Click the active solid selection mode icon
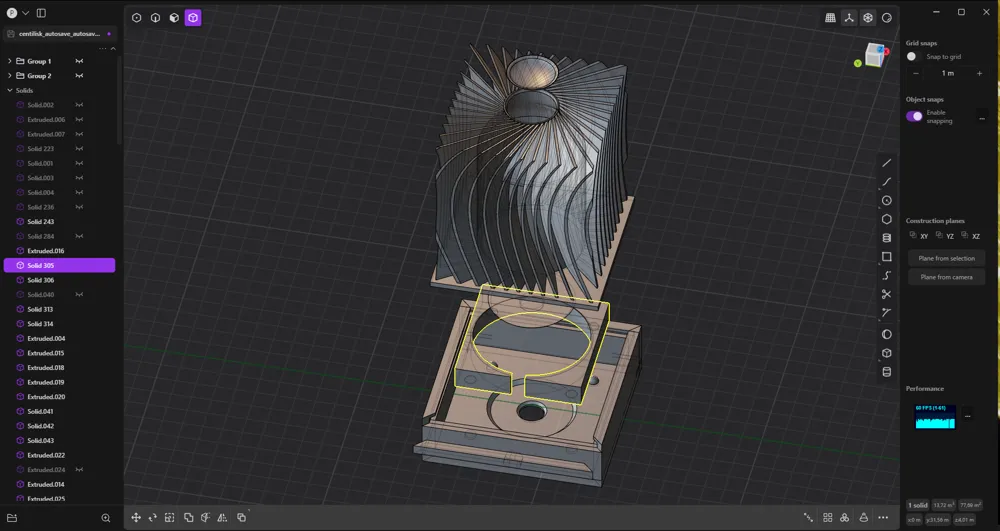The width and height of the screenshot is (1000, 531). click(193, 18)
